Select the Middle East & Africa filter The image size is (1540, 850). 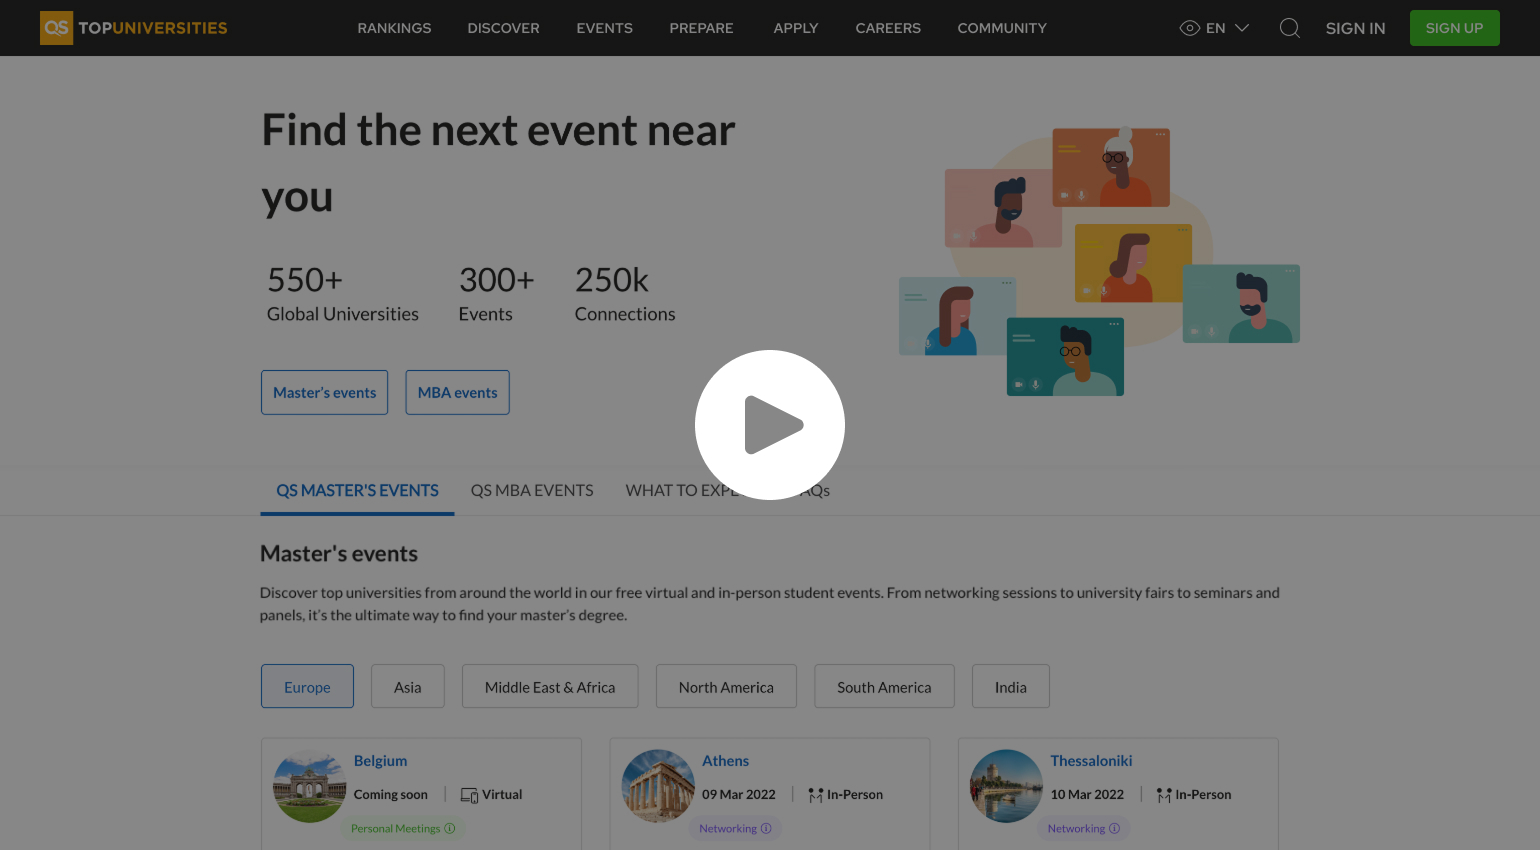549,687
